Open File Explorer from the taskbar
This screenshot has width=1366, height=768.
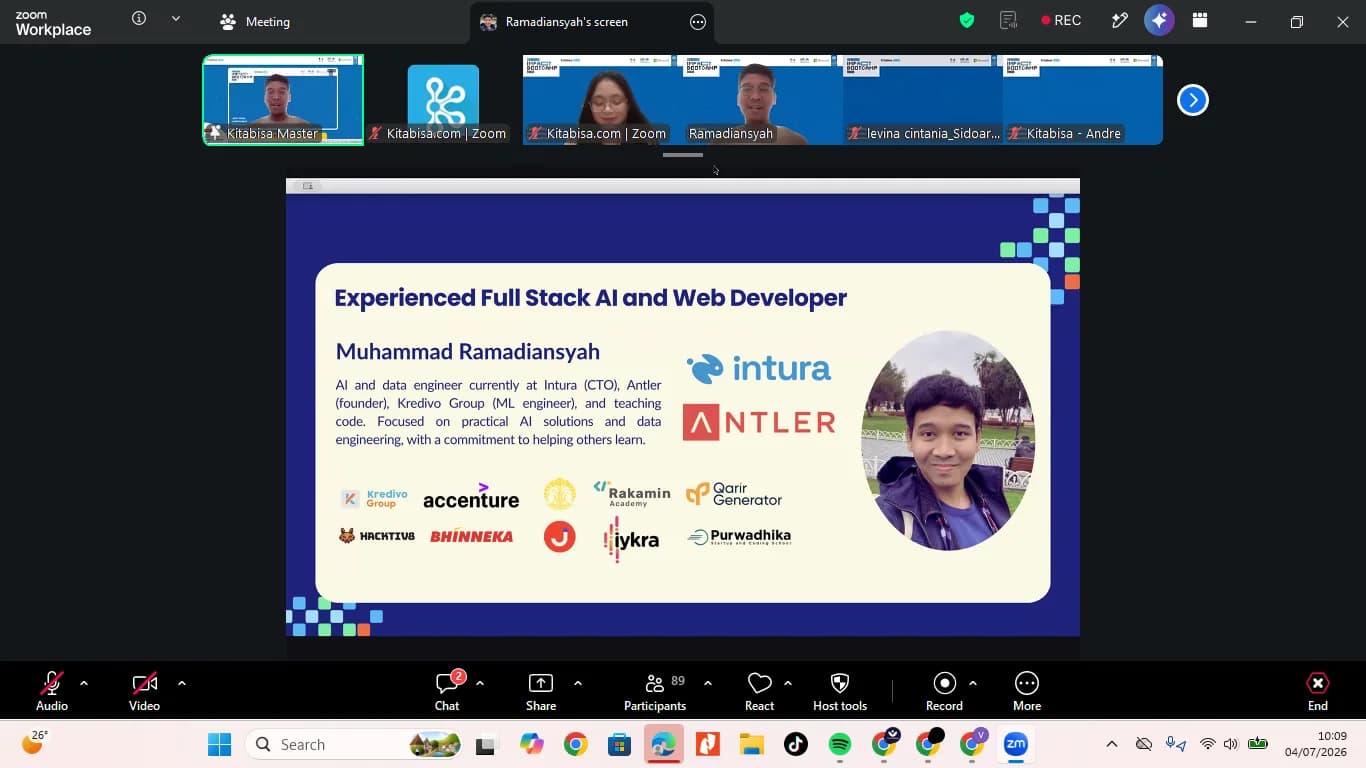(752, 744)
